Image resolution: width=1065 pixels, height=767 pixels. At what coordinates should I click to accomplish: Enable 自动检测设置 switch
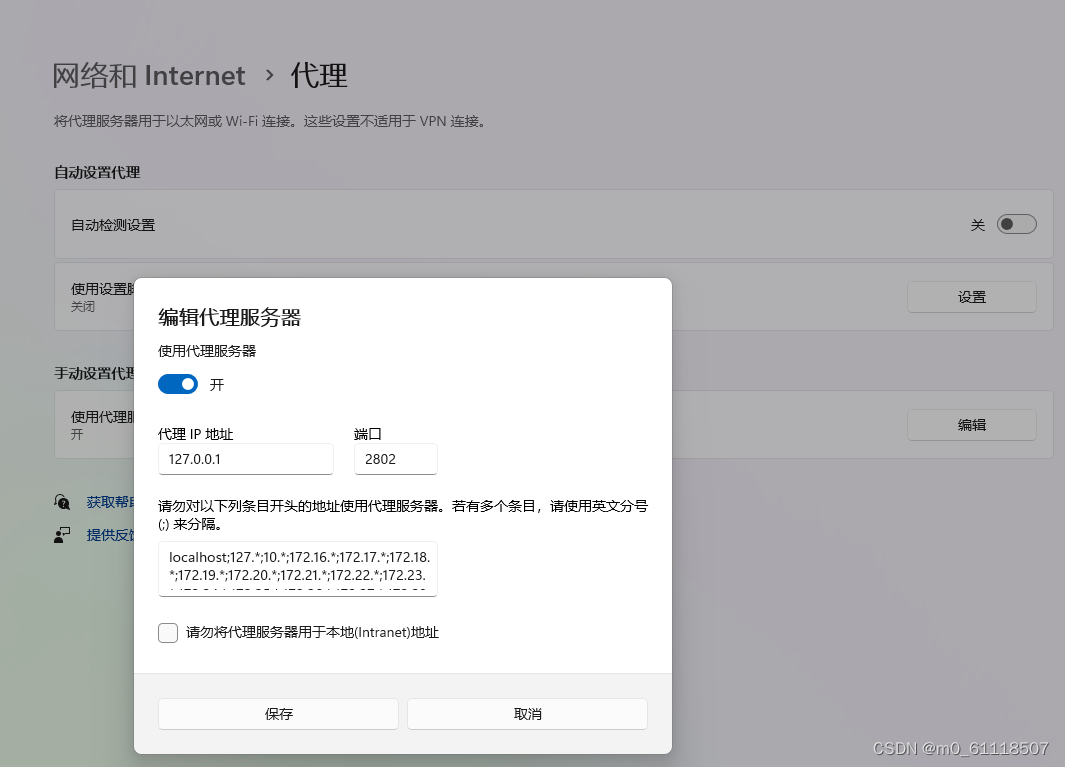pos(1017,224)
